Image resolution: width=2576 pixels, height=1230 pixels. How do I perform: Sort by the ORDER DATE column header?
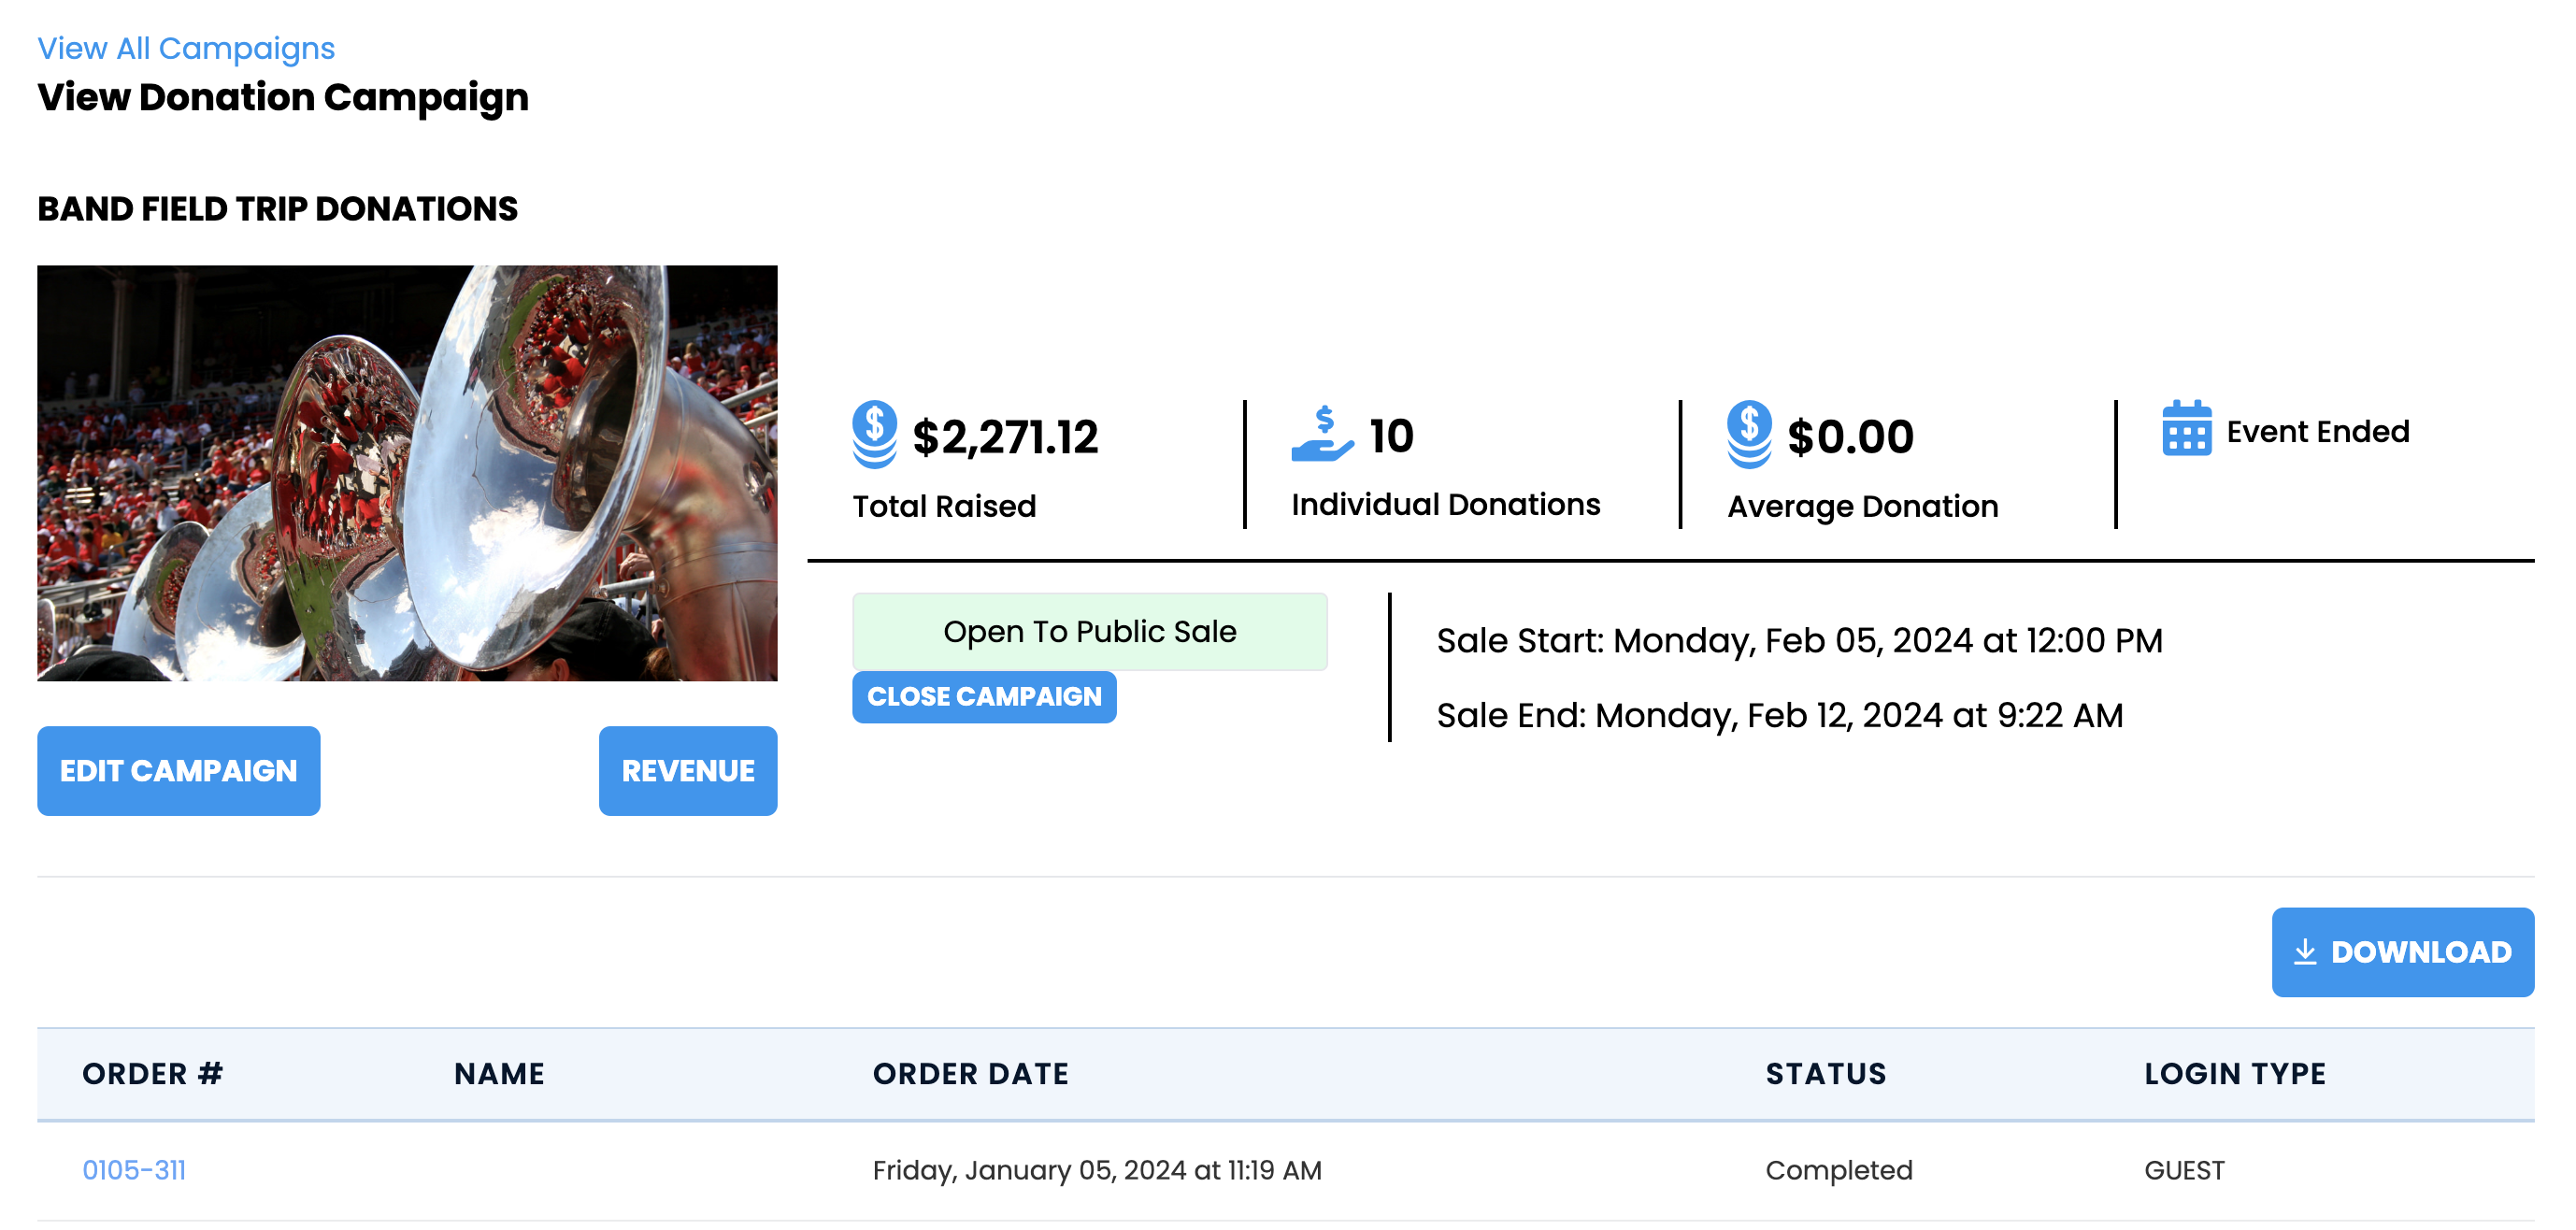tap(970, 1073)
